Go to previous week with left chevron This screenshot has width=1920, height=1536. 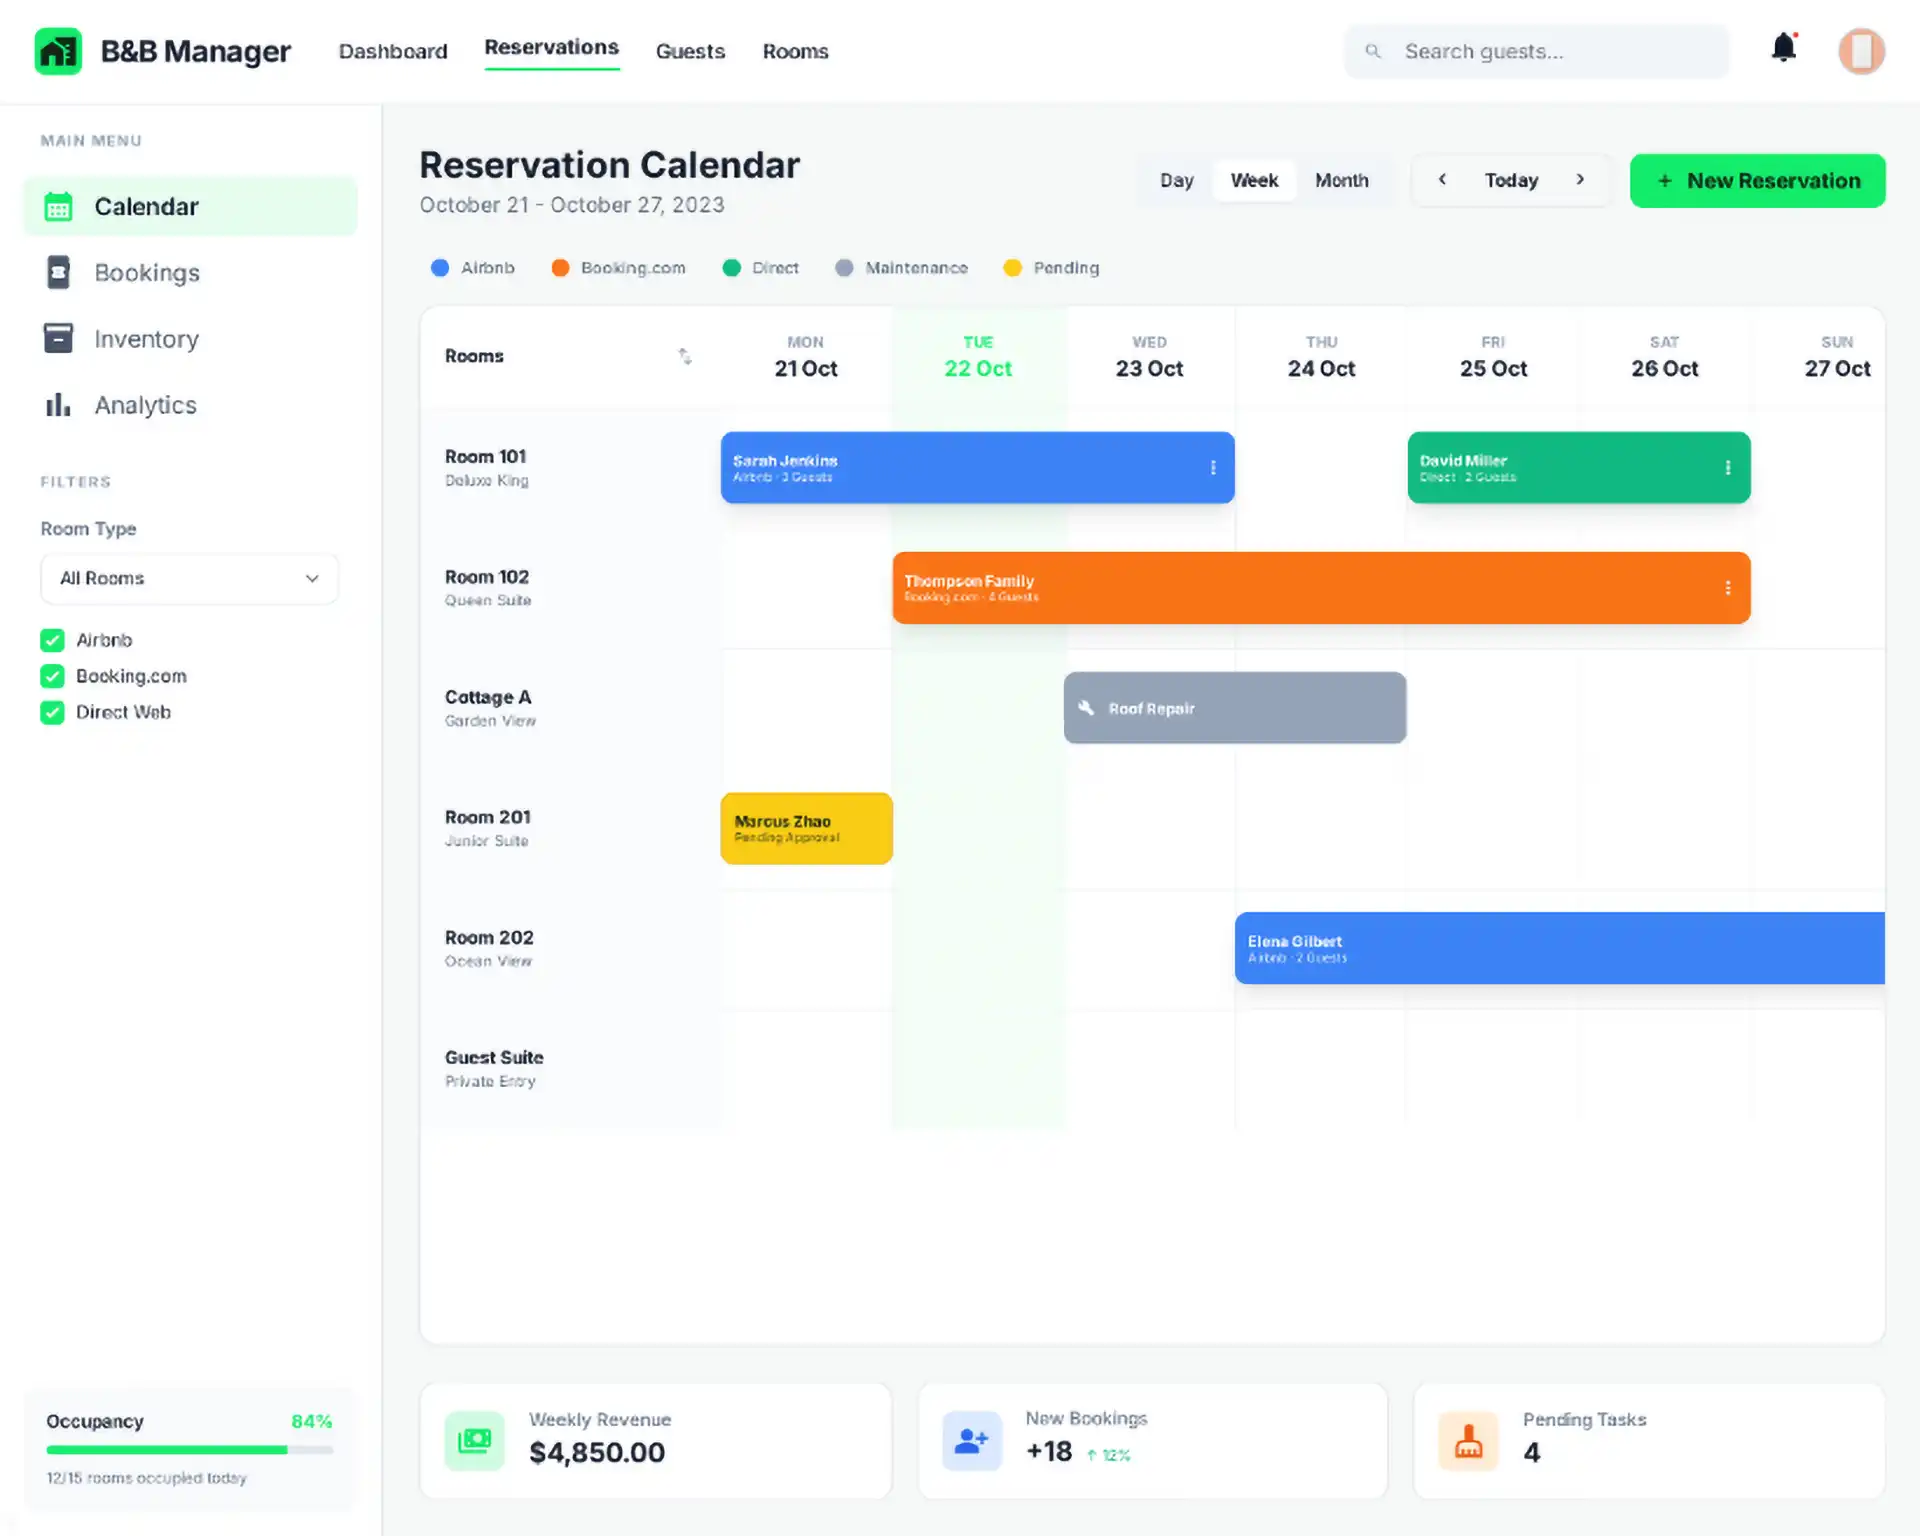[x=1442, y=180]
